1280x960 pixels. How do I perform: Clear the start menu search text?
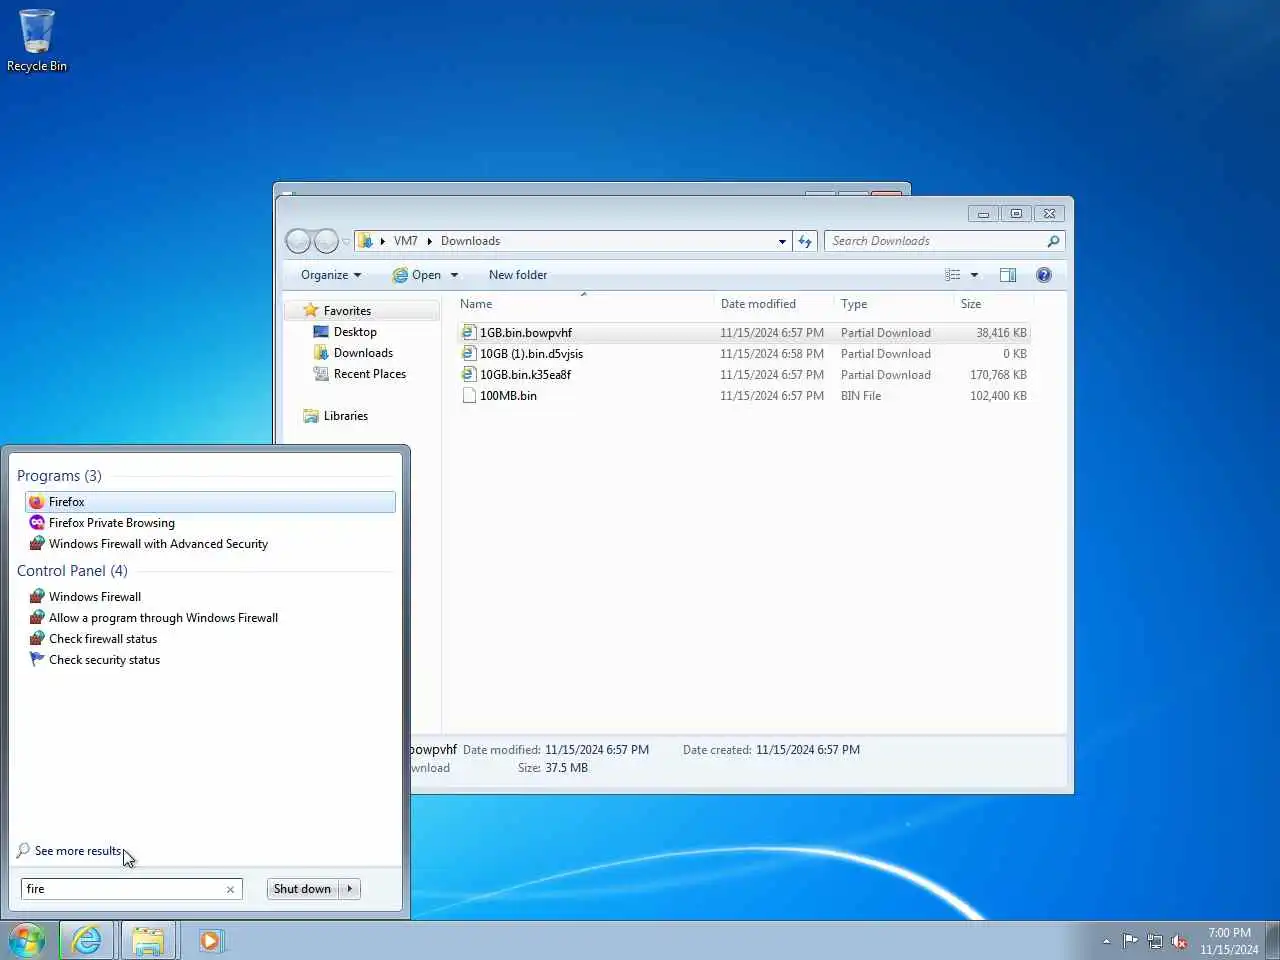[x=230, y=889]
